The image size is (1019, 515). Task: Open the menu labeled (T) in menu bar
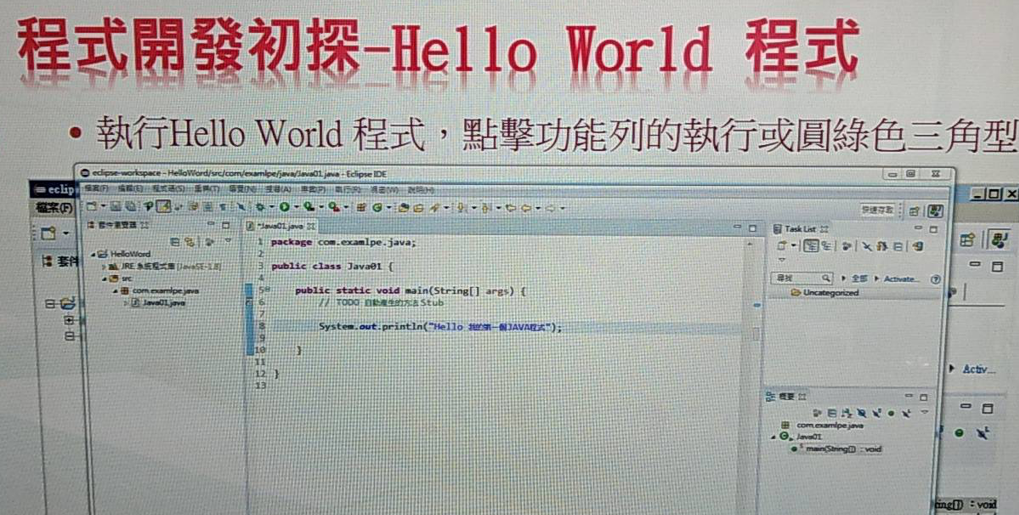pos(206,189)
